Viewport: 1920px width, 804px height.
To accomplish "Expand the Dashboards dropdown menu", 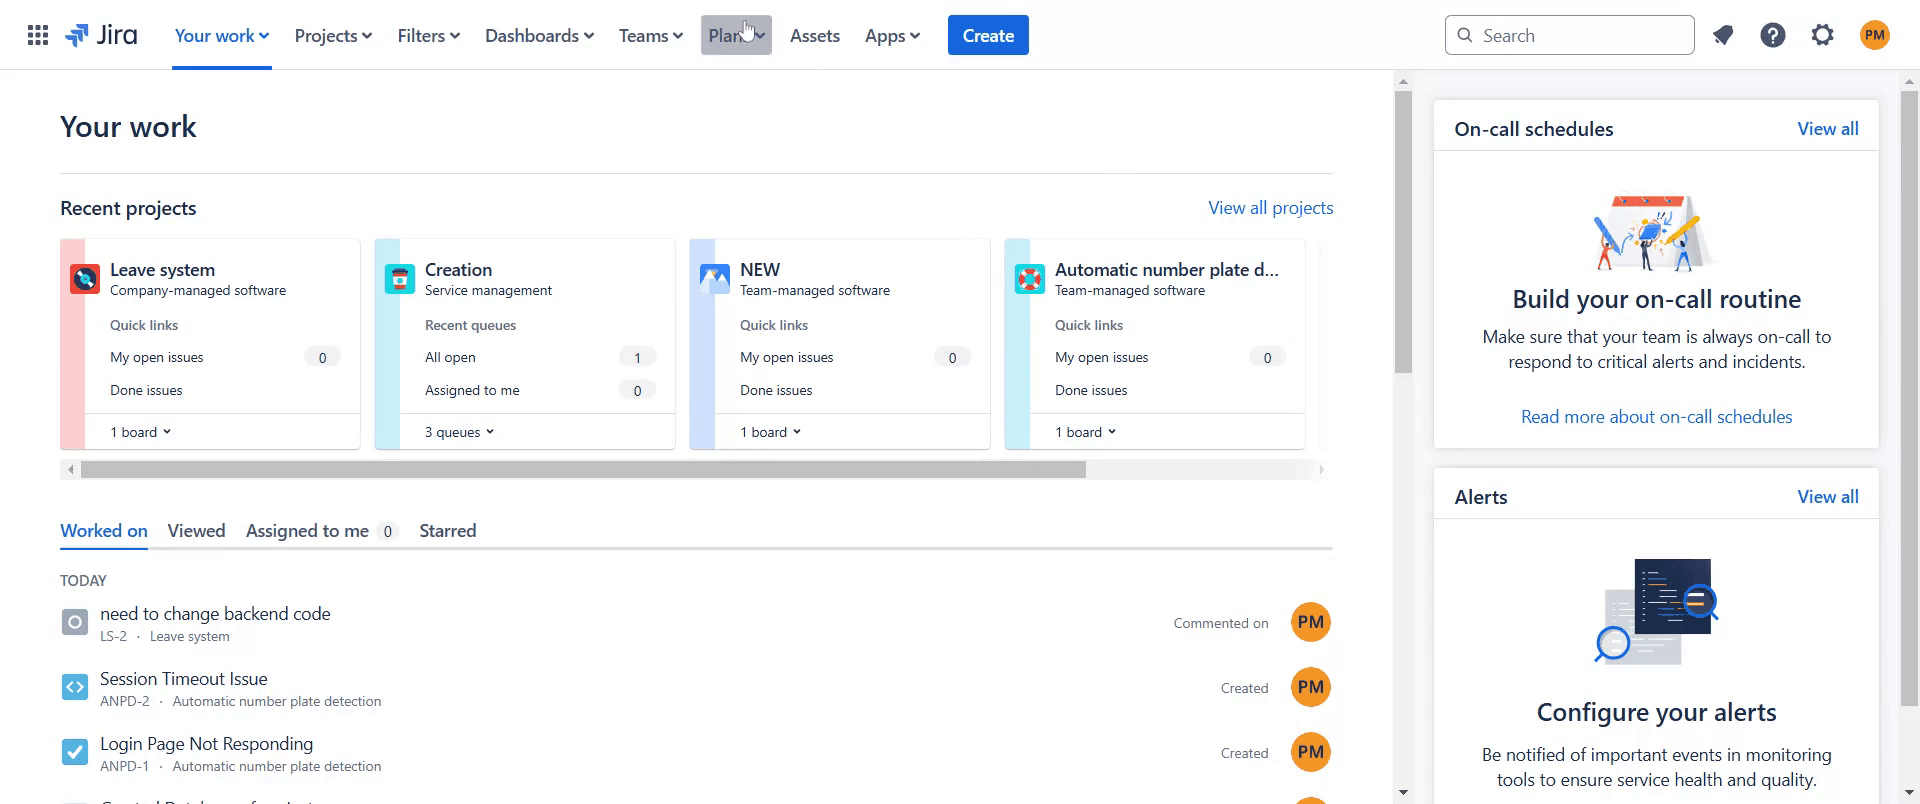I will pos(539,35).
